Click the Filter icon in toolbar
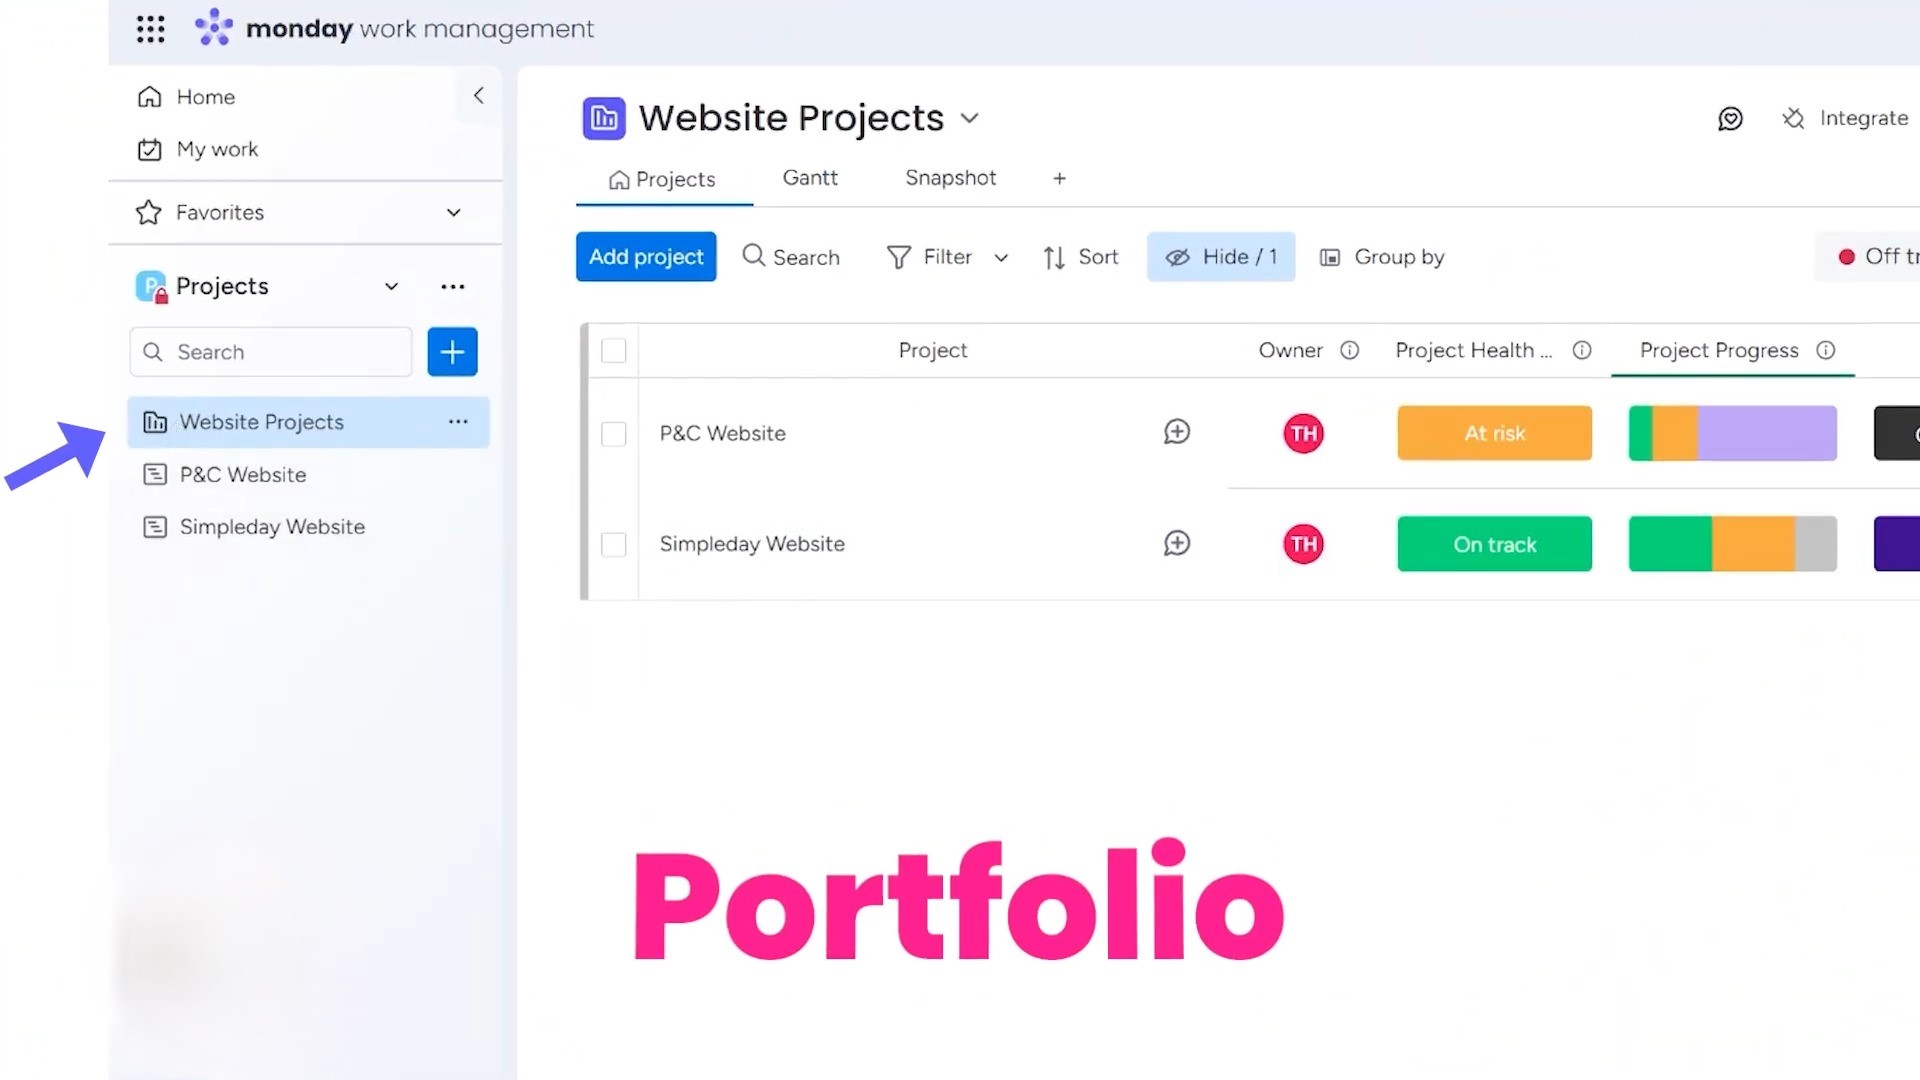Screen dimensions: 1920x1080 tap(898, 257)
